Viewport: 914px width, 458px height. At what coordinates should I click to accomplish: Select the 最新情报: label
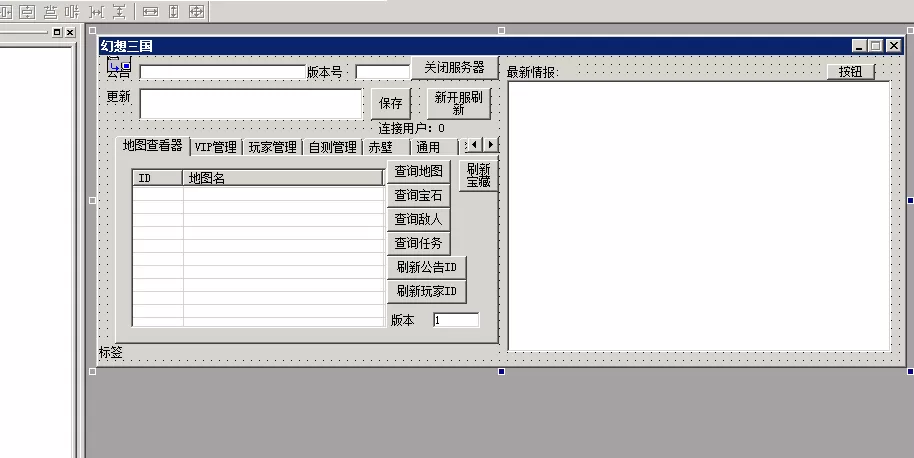[533, 72]
